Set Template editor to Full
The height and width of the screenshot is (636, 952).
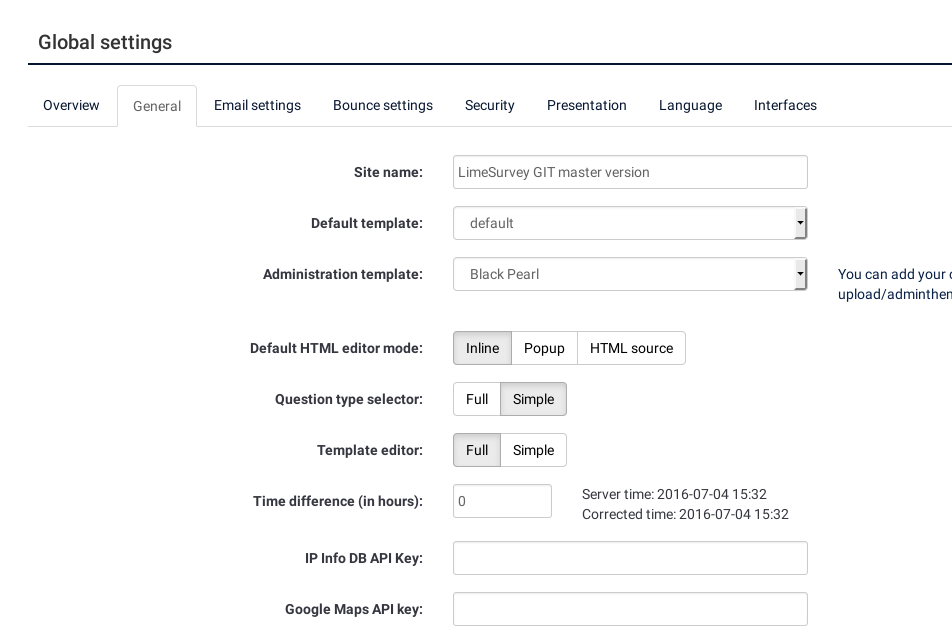tap(477, 450)
